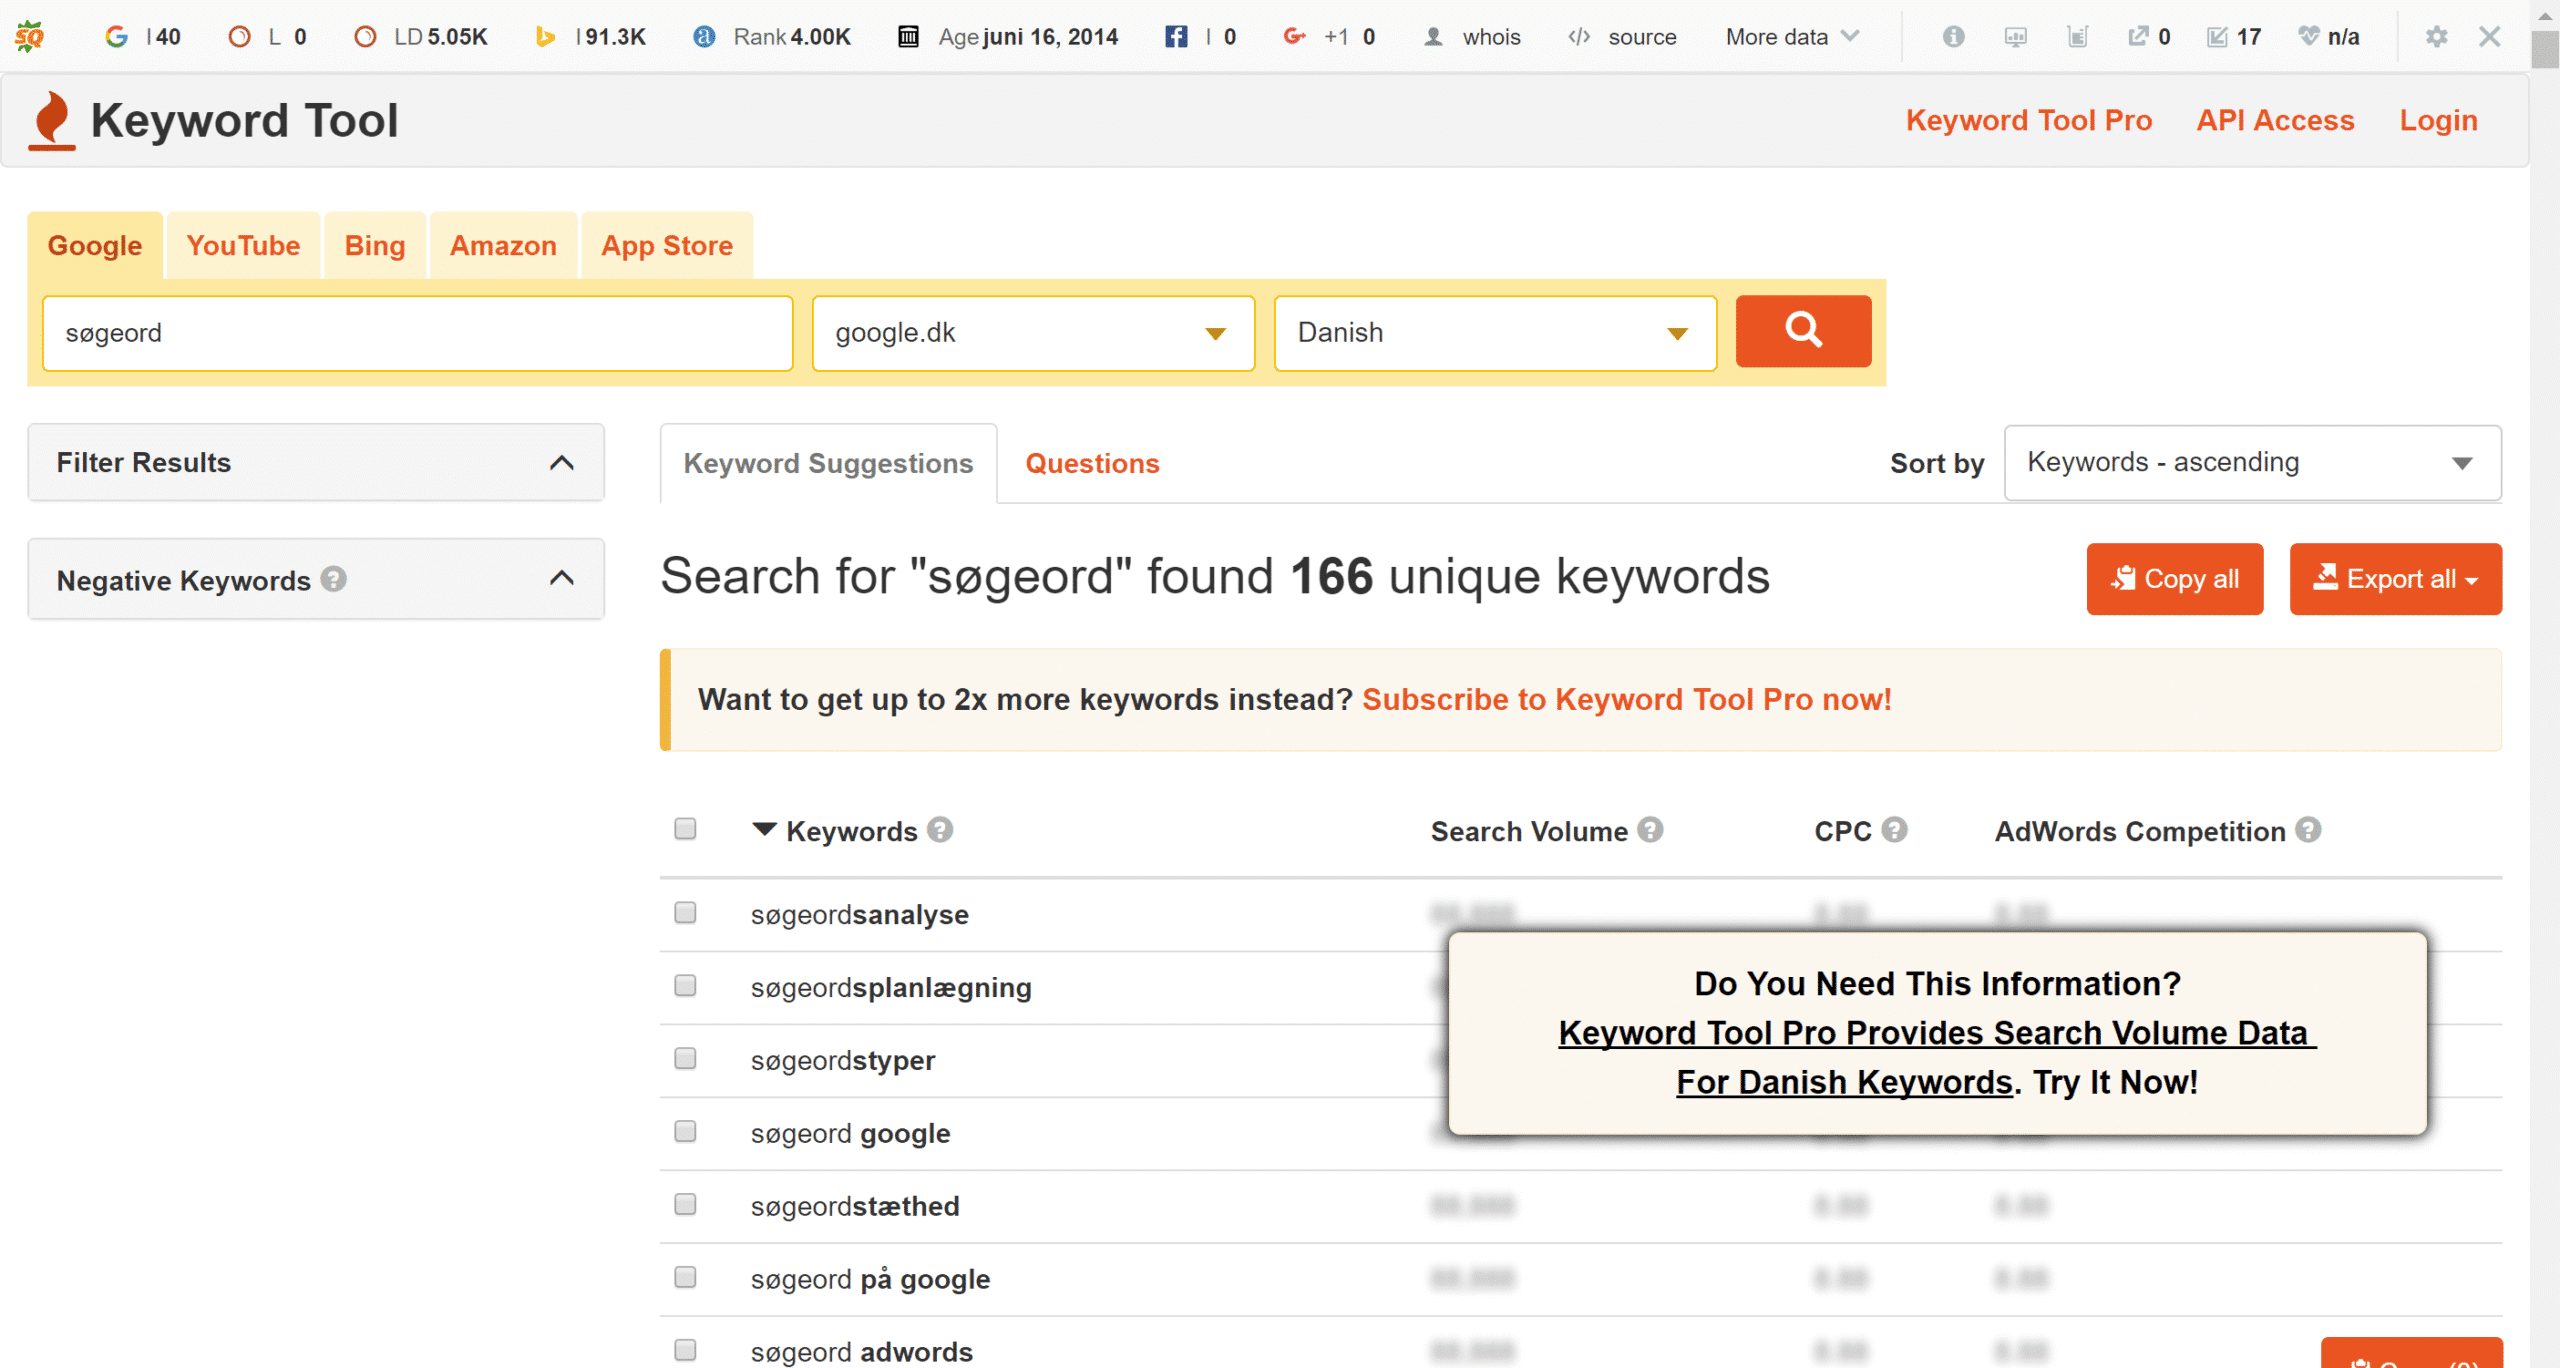Follow Subscribe to Keyword Tool Pro now link

click(x=1626, y=700)
